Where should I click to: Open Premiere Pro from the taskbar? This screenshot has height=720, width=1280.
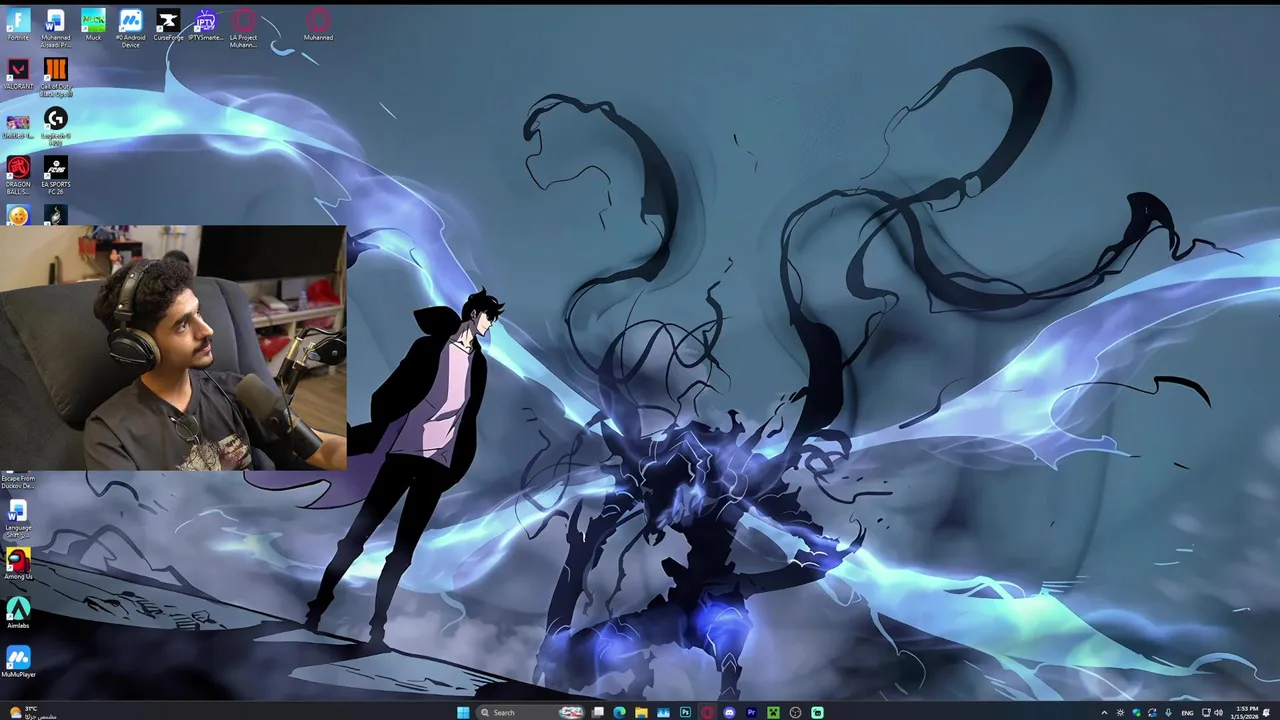click(751, 712)
